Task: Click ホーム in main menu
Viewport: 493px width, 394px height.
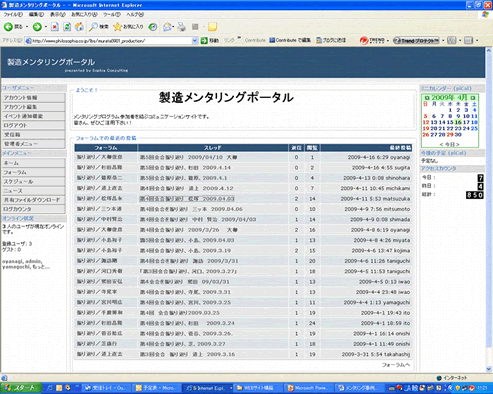Action: click(33, 163)
